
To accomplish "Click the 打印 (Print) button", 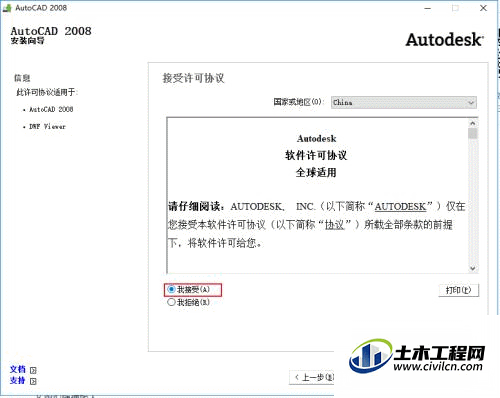I will tap(458, 290).
